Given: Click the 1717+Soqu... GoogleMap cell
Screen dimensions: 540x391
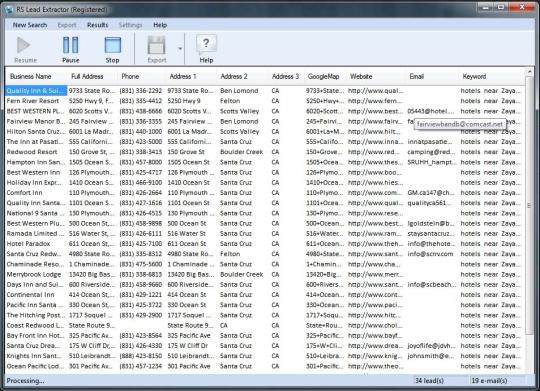Looking at the screenshot, I should click(324, 315).
